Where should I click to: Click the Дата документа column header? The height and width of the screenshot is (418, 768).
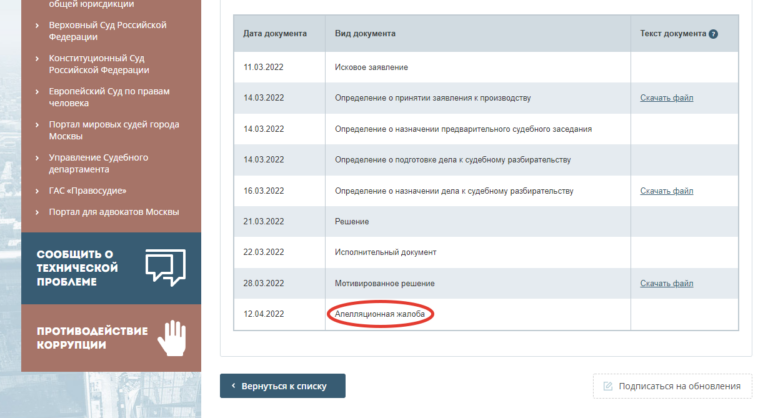[275, 34]
